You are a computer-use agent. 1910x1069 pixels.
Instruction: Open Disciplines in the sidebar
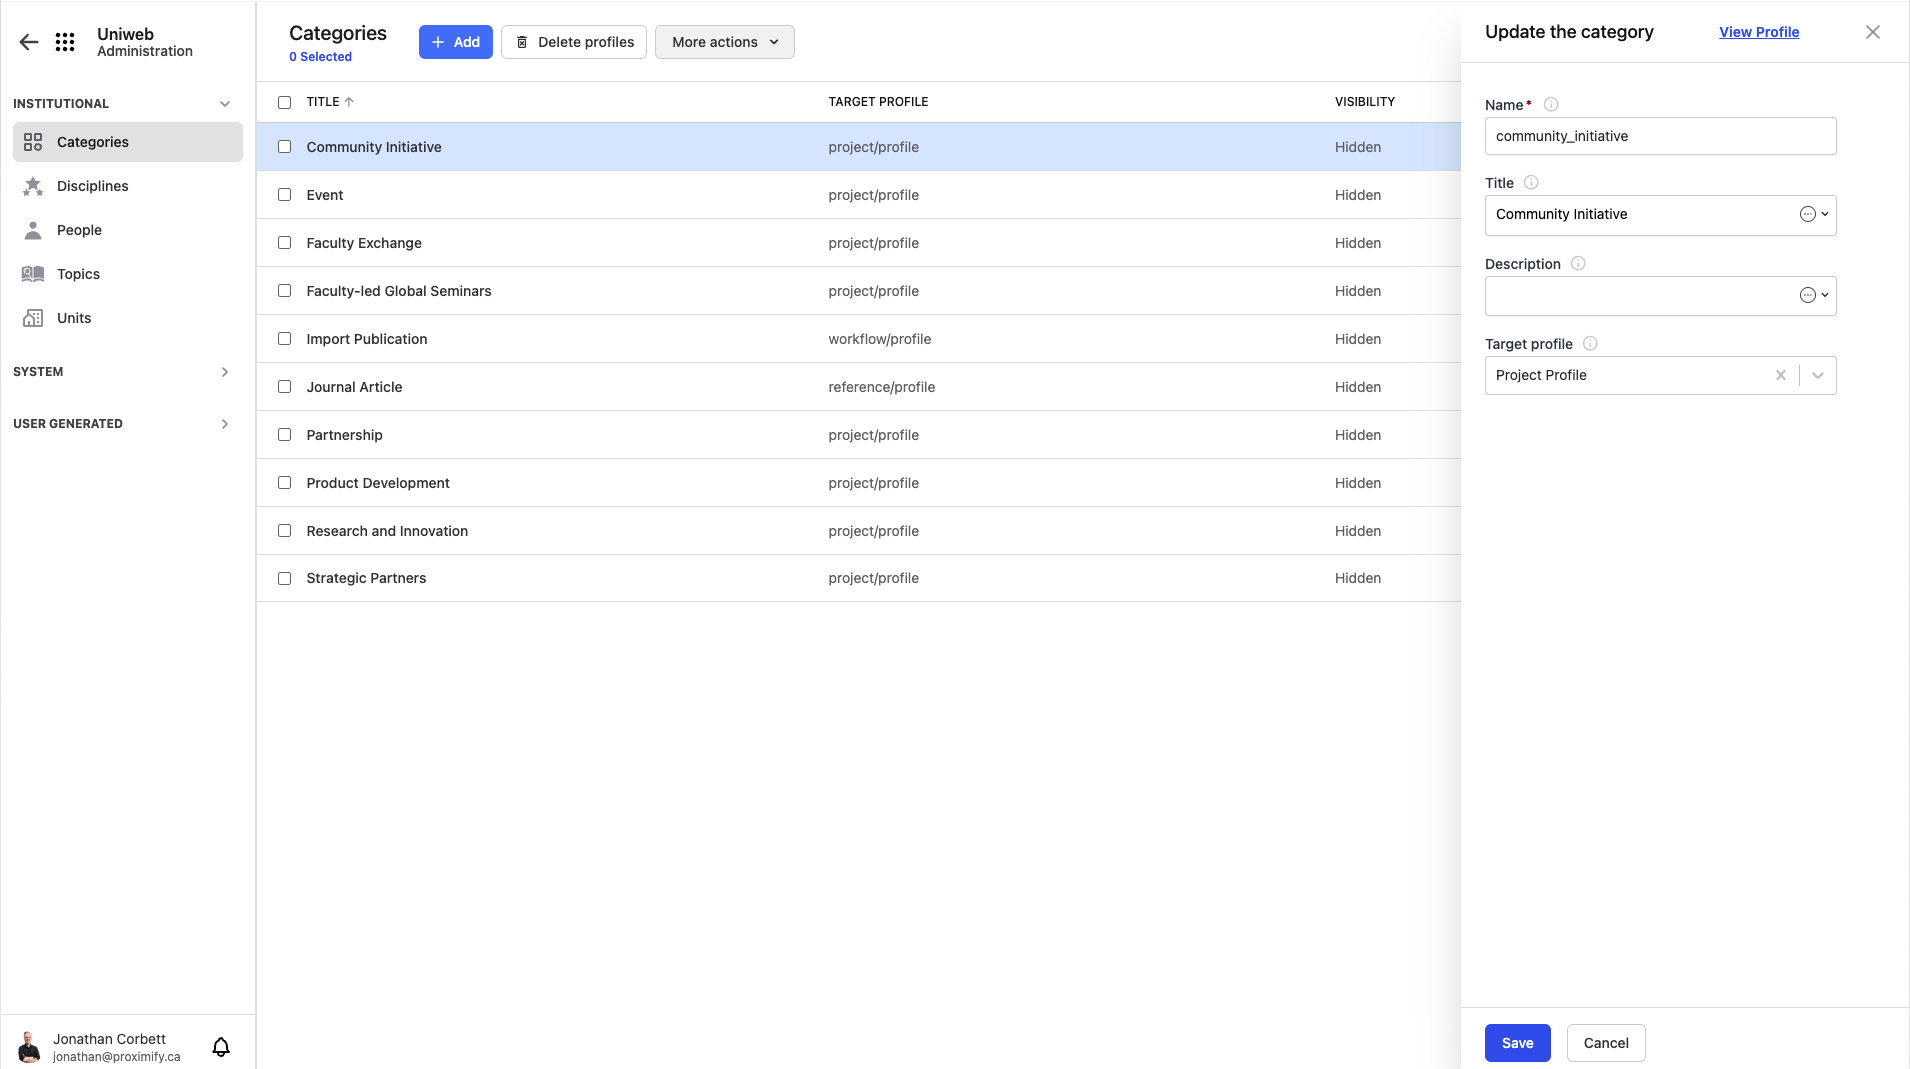[x=92, y=186]
